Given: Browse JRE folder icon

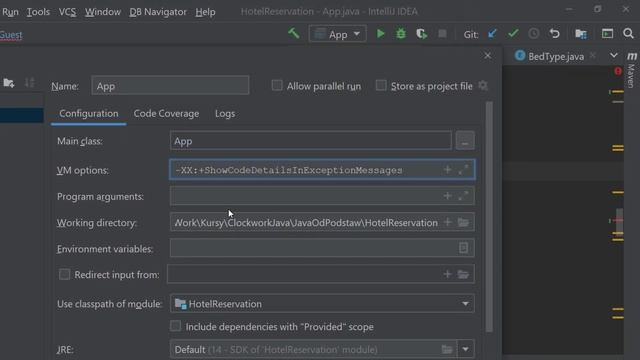Looking at the screenshot, I should point(447,349).
